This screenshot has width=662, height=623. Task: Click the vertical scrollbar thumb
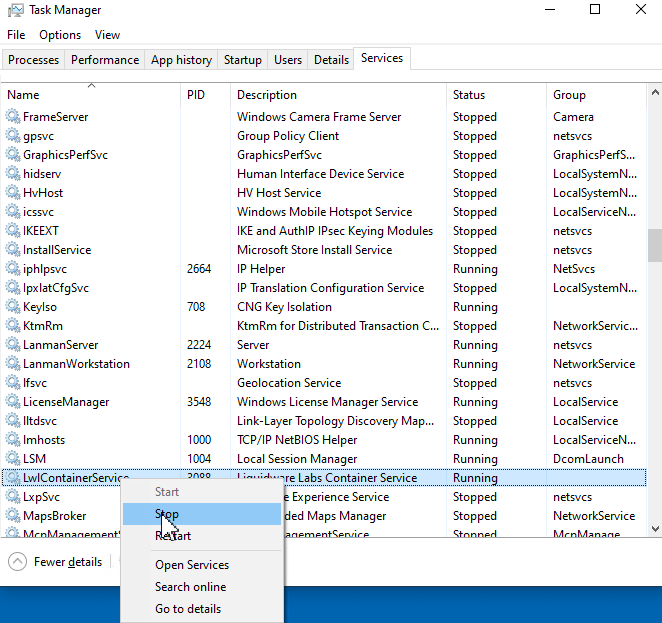tap(655, 245)
